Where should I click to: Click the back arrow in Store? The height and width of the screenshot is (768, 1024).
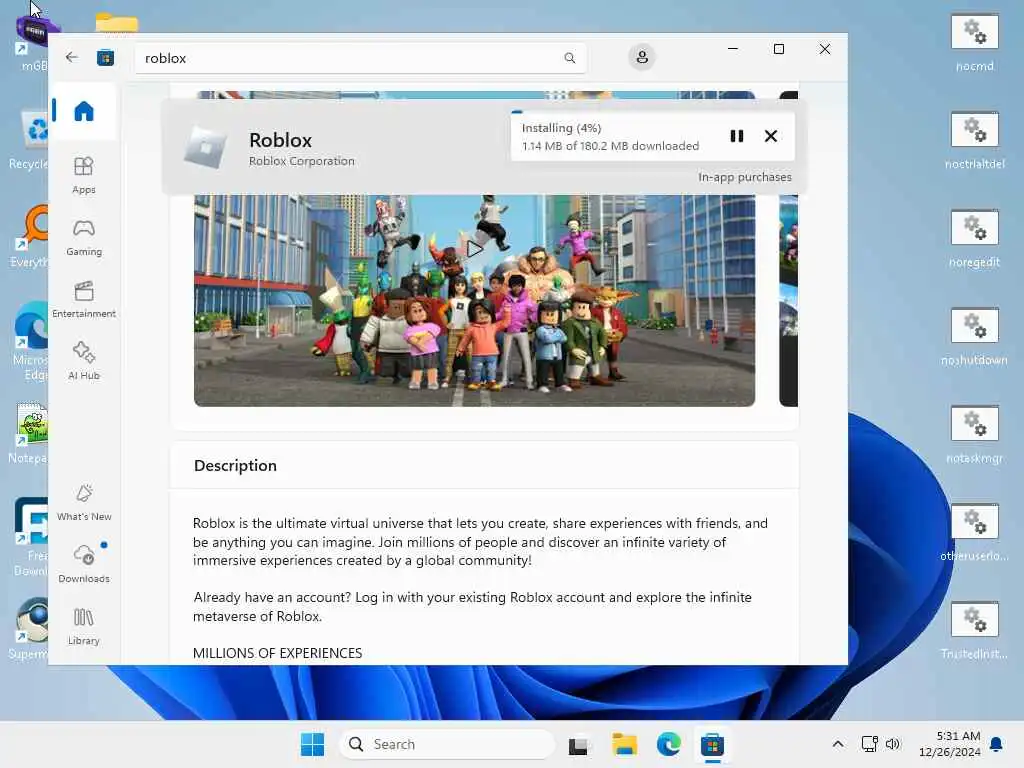[72, 57]
